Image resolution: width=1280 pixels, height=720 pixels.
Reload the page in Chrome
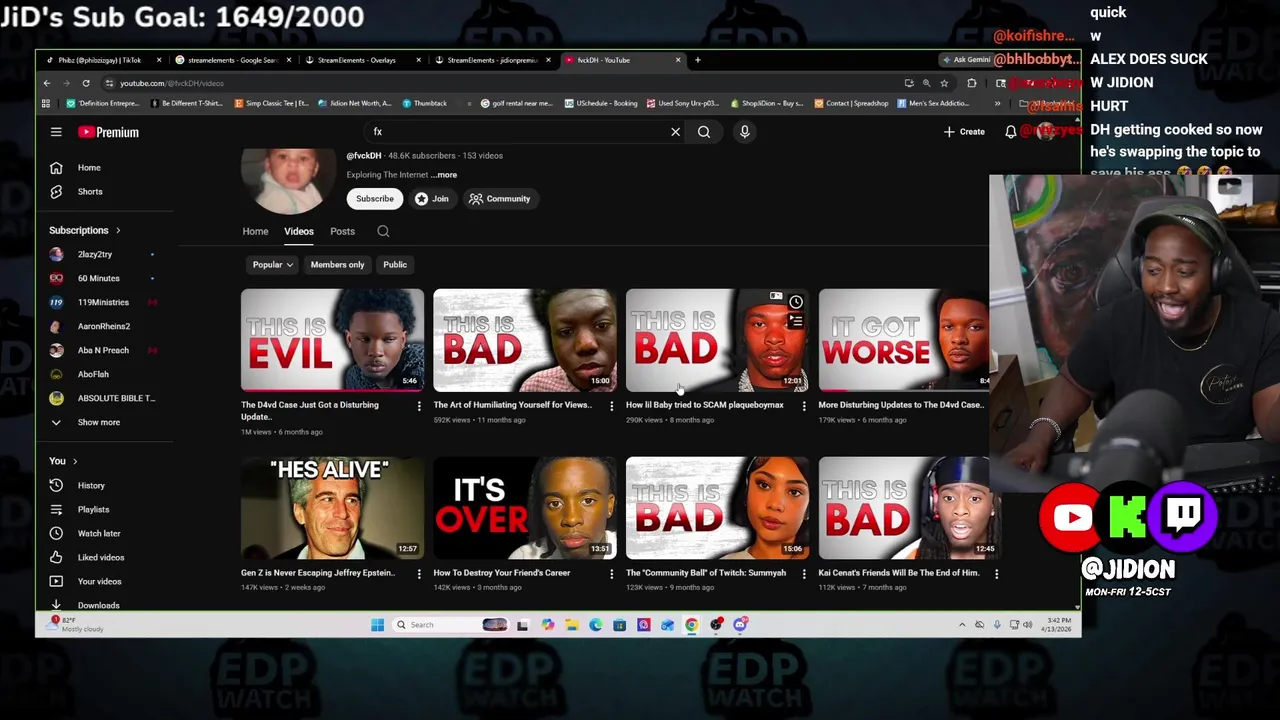pyautogui.click(x=86, y=83)
